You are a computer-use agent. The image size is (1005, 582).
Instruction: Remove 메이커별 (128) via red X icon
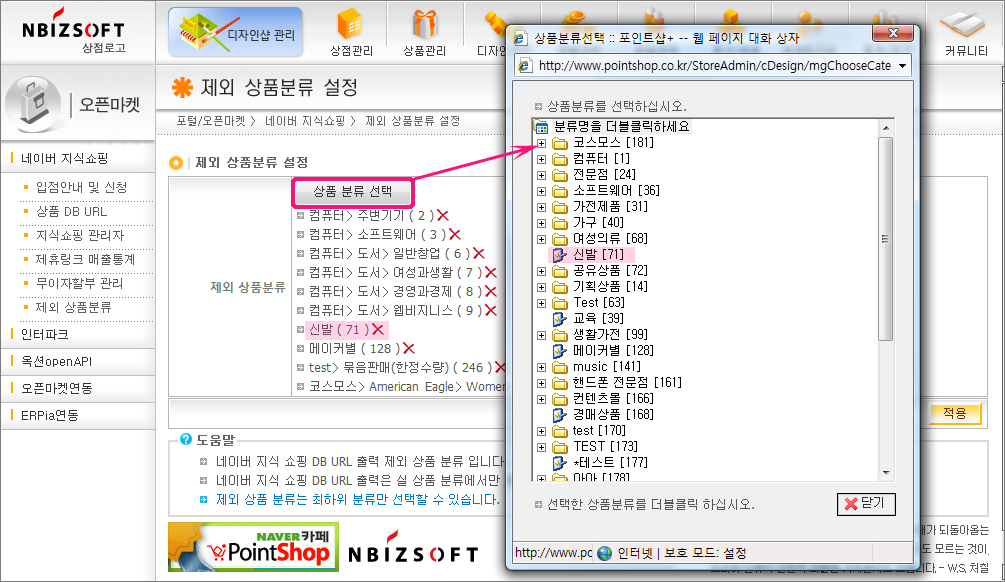[x=410, y=349]
